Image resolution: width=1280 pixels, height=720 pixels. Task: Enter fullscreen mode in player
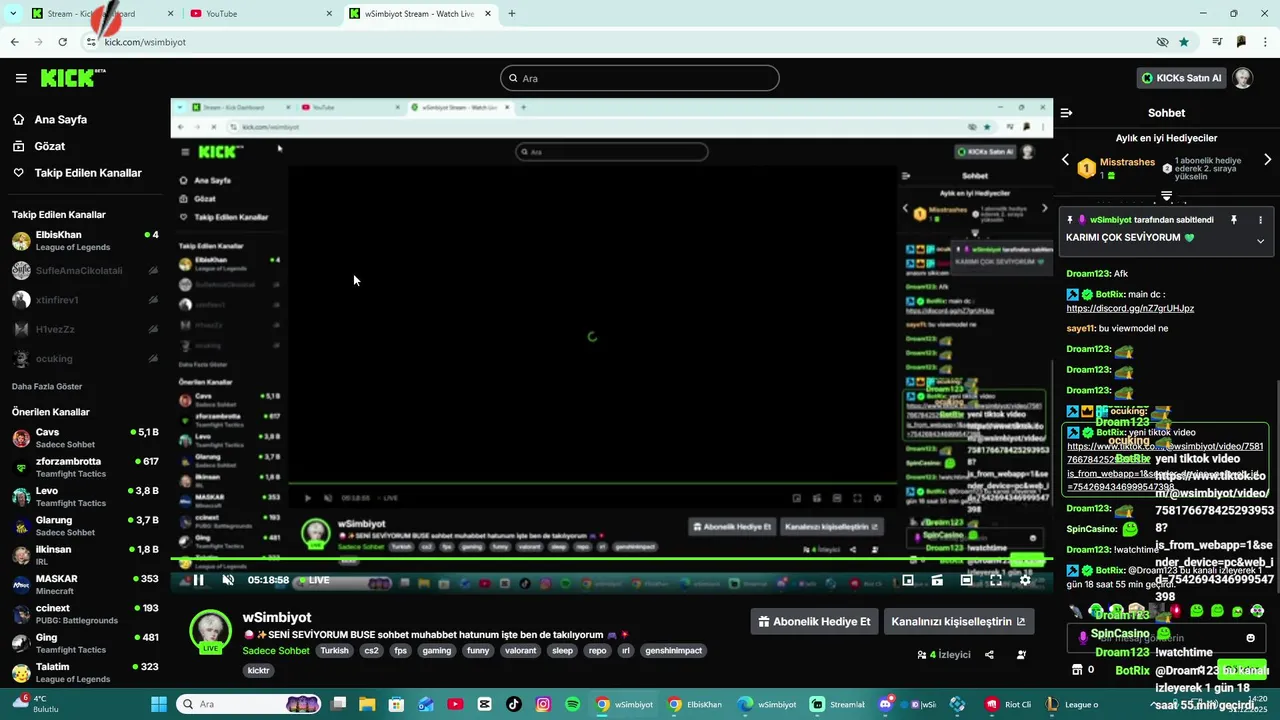click(996, 580)
